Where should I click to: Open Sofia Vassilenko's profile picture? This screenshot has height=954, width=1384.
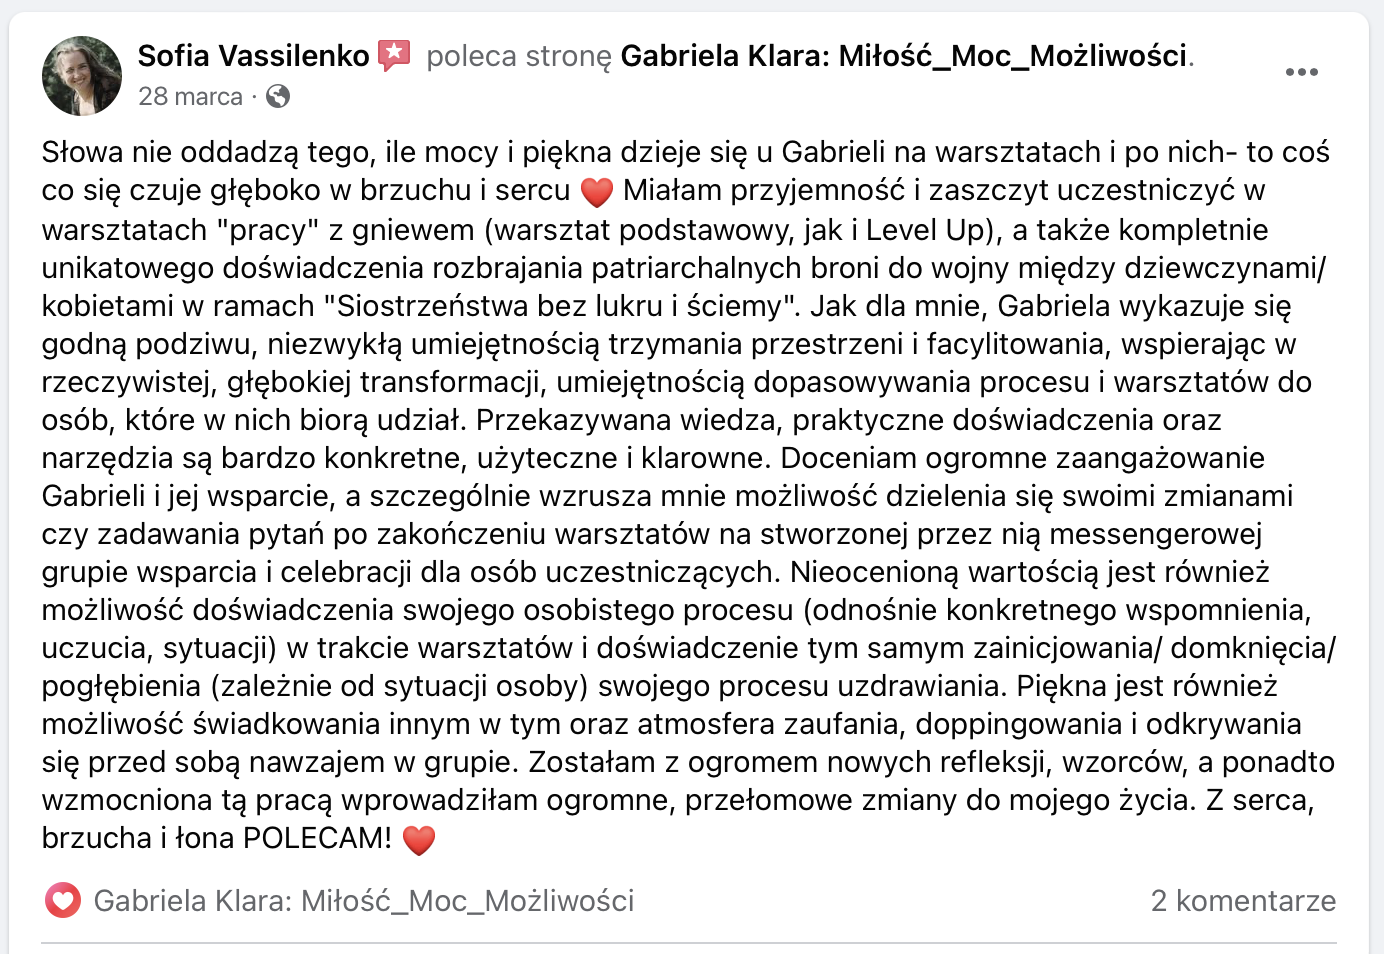[x=82, y=76]
